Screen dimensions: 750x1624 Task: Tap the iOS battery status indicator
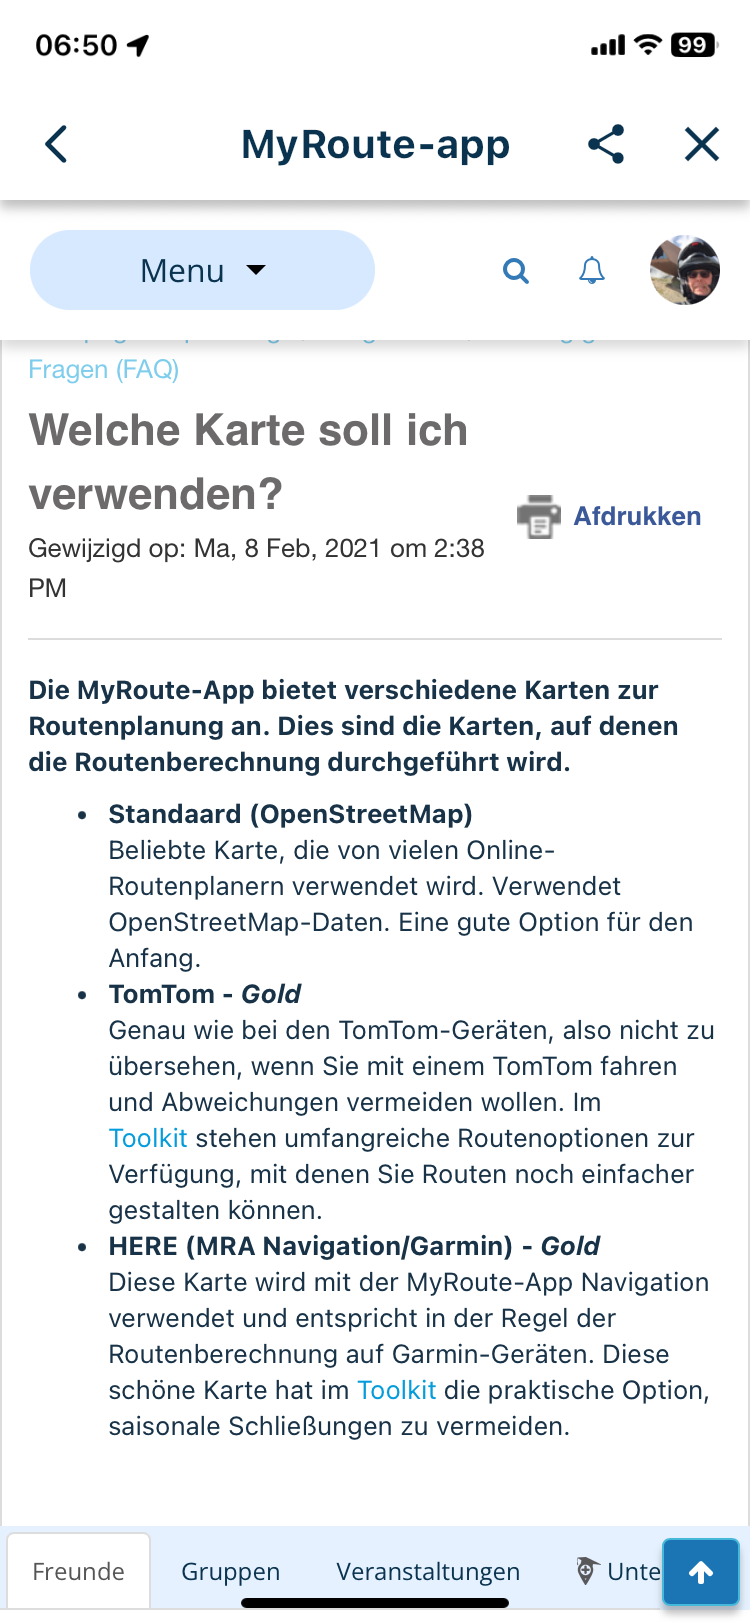click(694, 45)
